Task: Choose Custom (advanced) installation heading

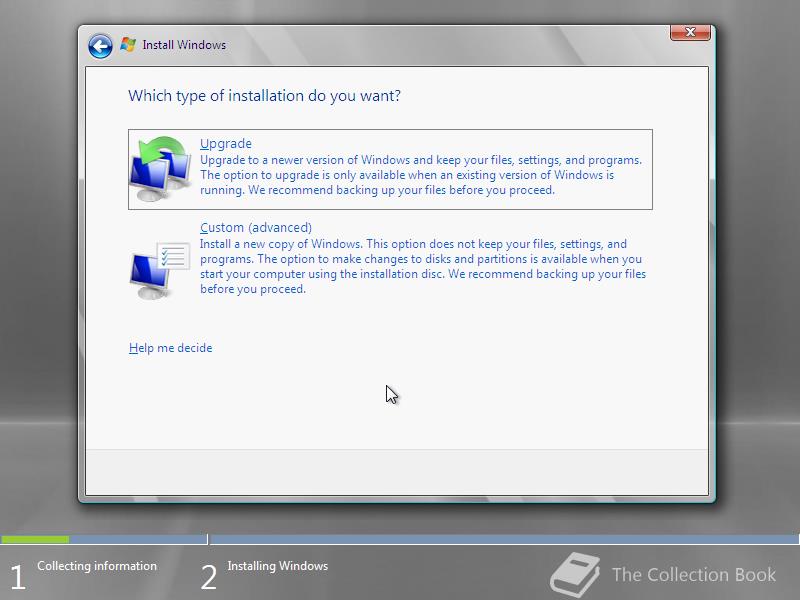Action: pos(256,227)
